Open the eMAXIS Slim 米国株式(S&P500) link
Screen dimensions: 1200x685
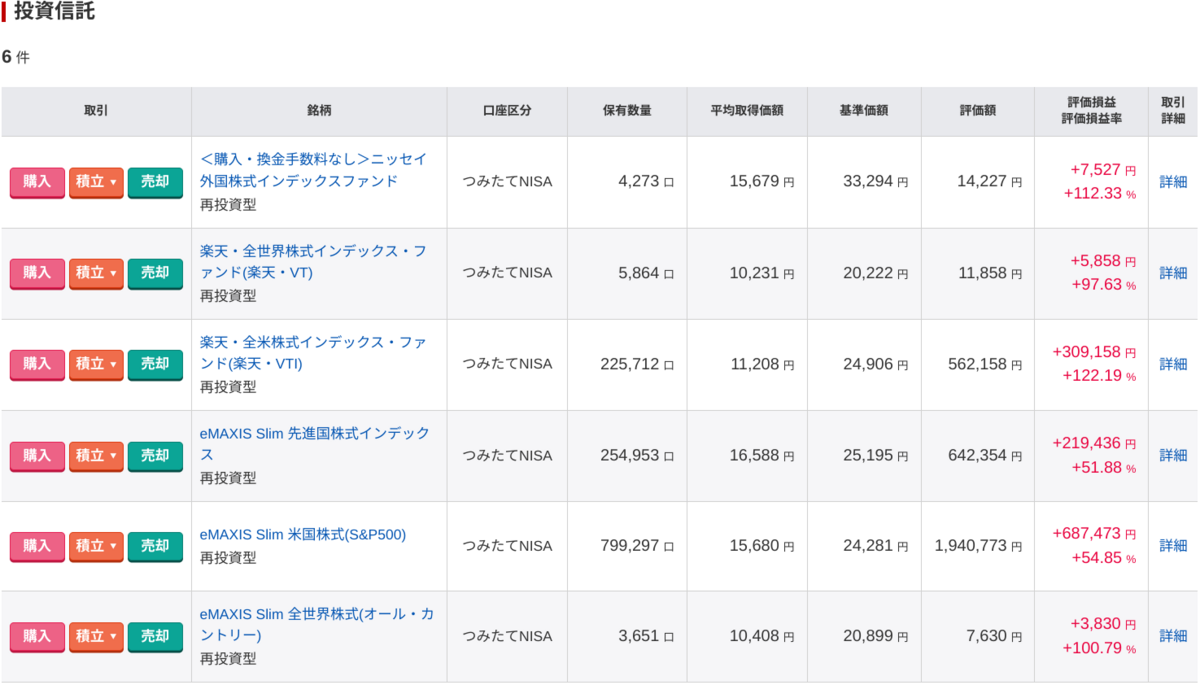point(303,535)
